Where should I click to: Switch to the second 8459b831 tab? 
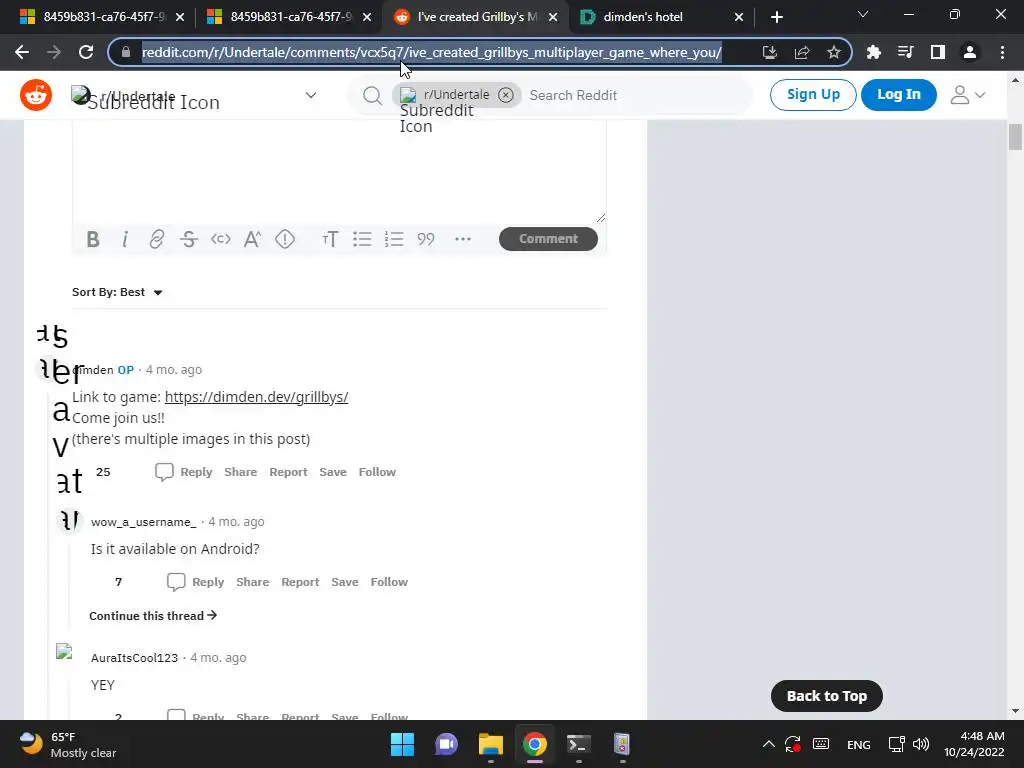point(289,17)
